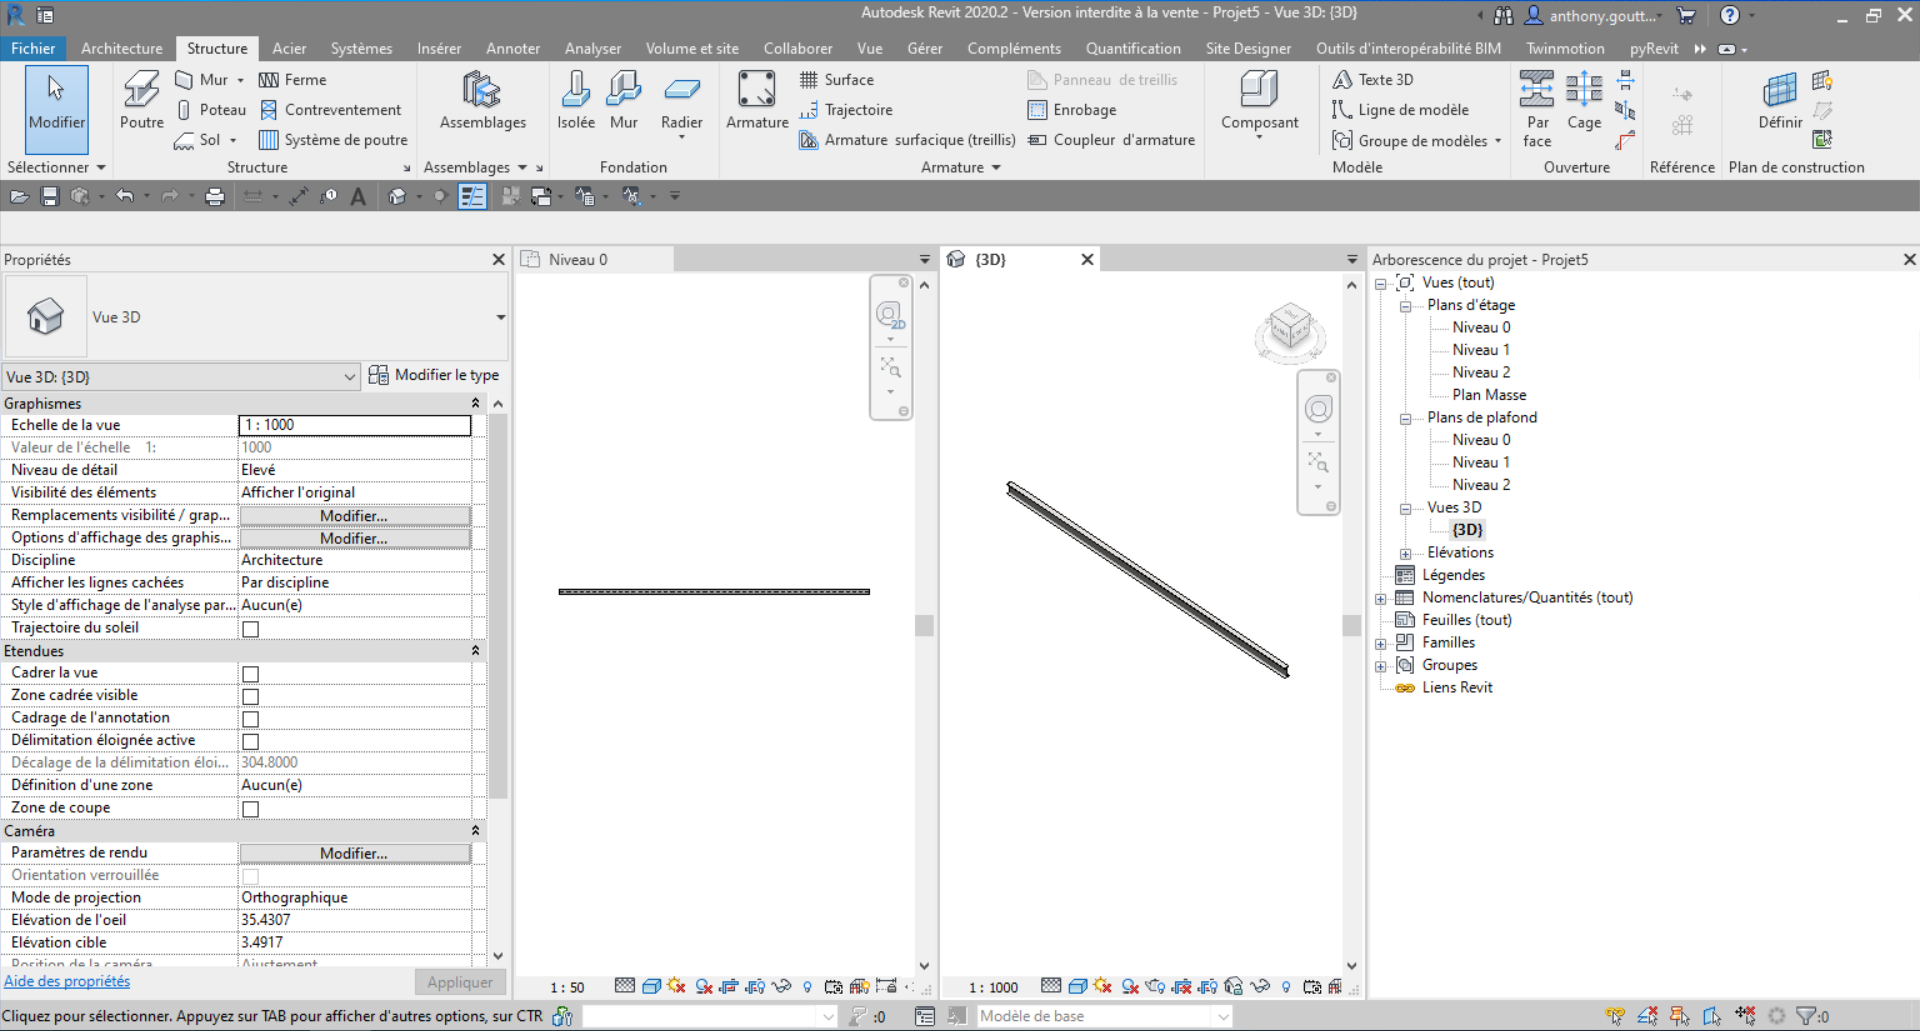Click the print icon in quick access toolbar
Screen dimensions: 1920x1031
(x=214, y=197)
